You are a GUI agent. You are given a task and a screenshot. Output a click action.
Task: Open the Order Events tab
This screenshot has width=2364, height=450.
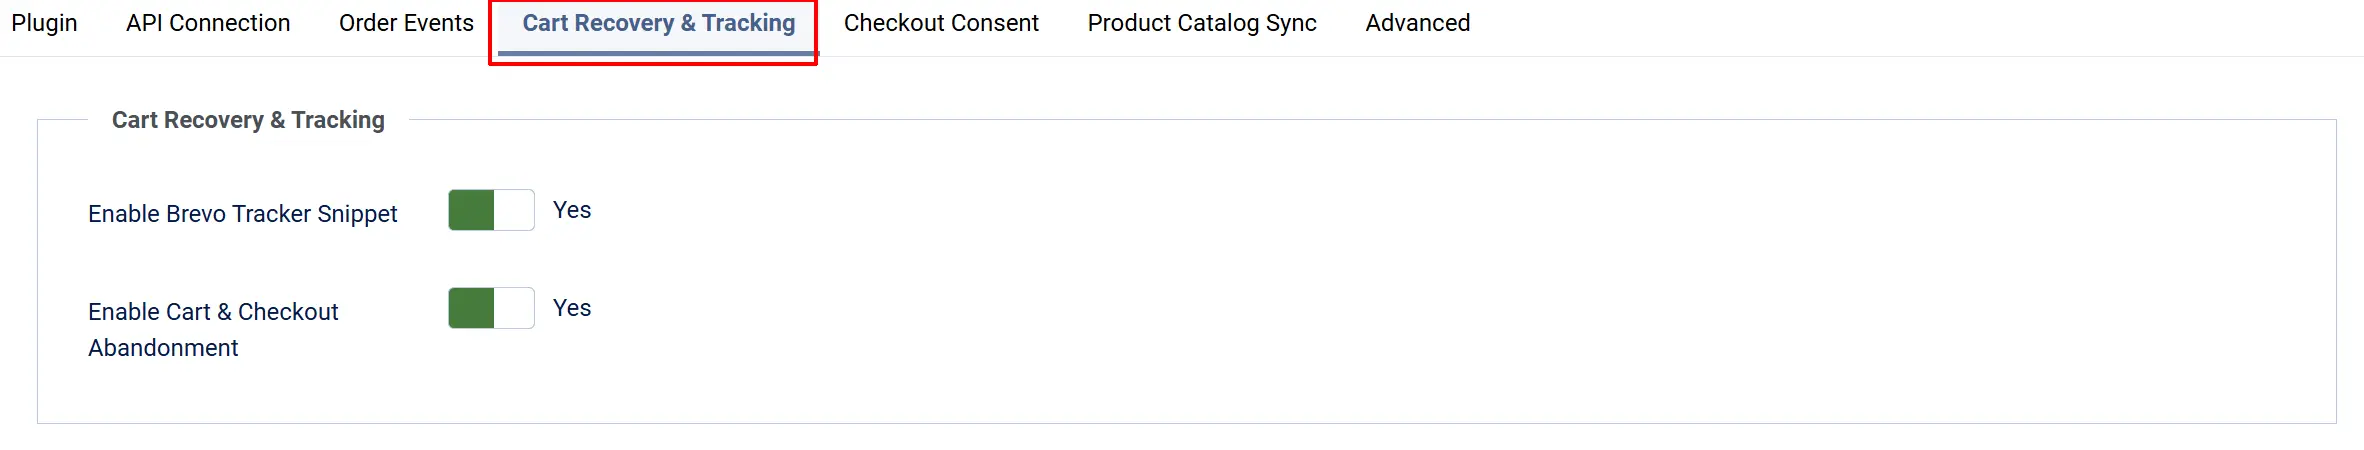pos(406,23)
